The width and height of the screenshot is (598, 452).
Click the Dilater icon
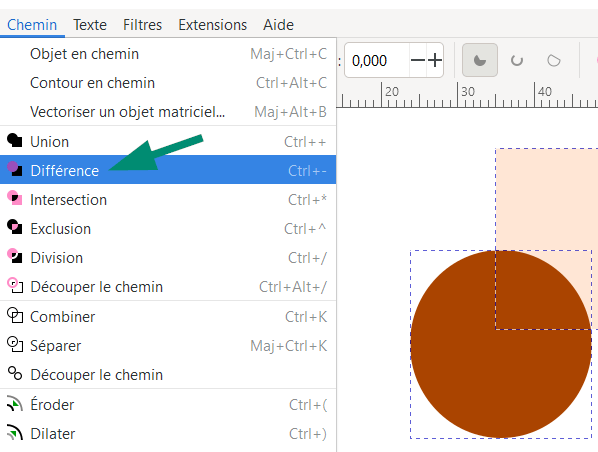pyautogui.click(x=14, y=433)
